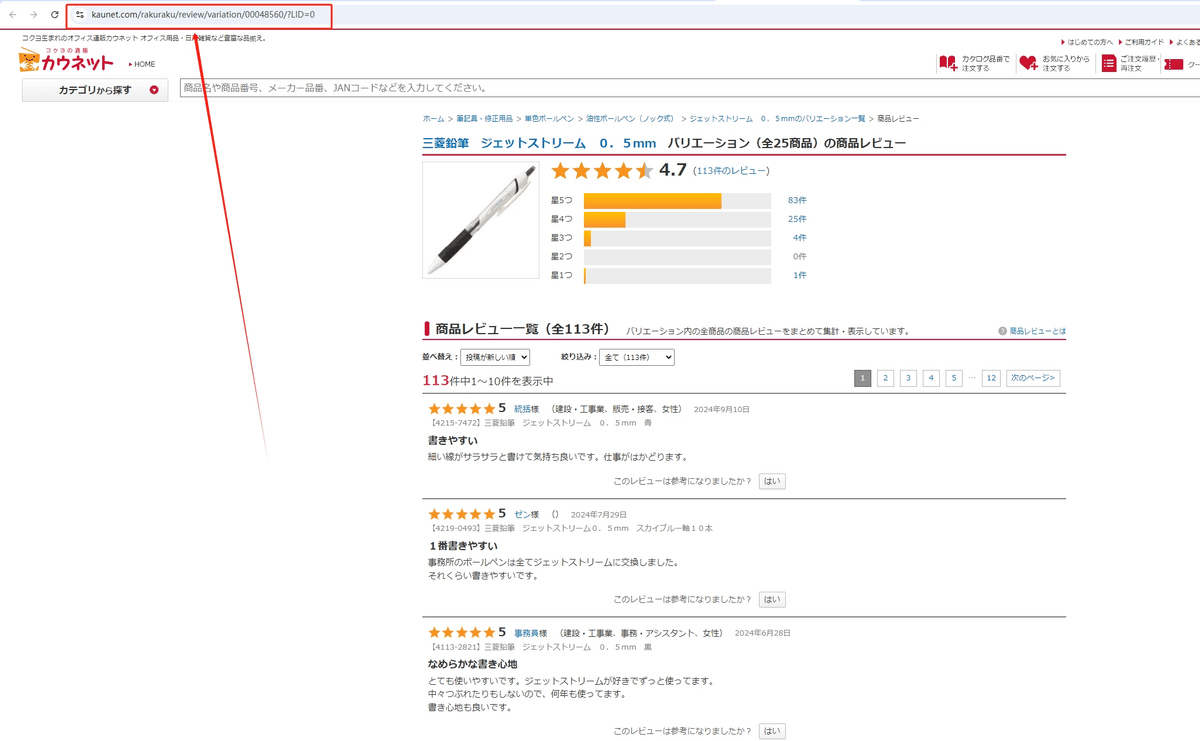1200x741 pixels.
Task: Click the Kaunet logo
Action: [66, 60]
